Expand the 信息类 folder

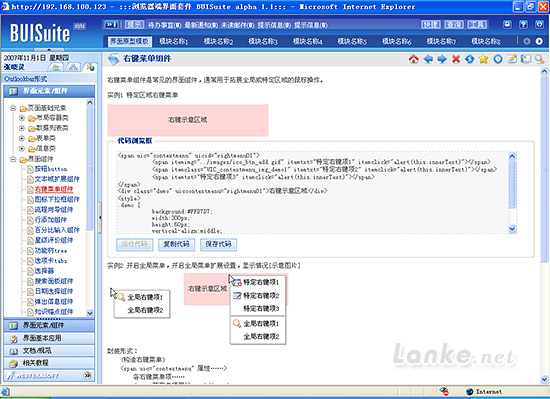click(22, 149)
